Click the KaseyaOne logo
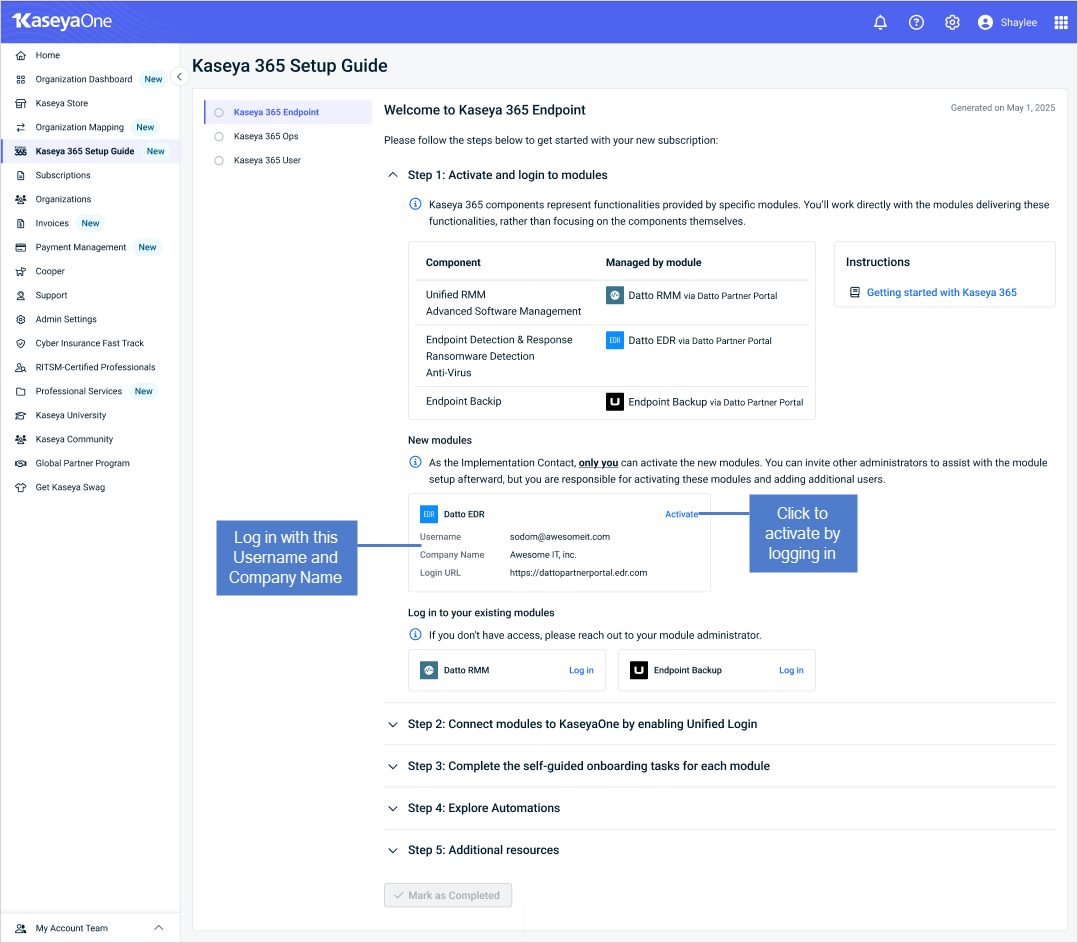The width and height of the screenshot is (1078, 943). 63,21
